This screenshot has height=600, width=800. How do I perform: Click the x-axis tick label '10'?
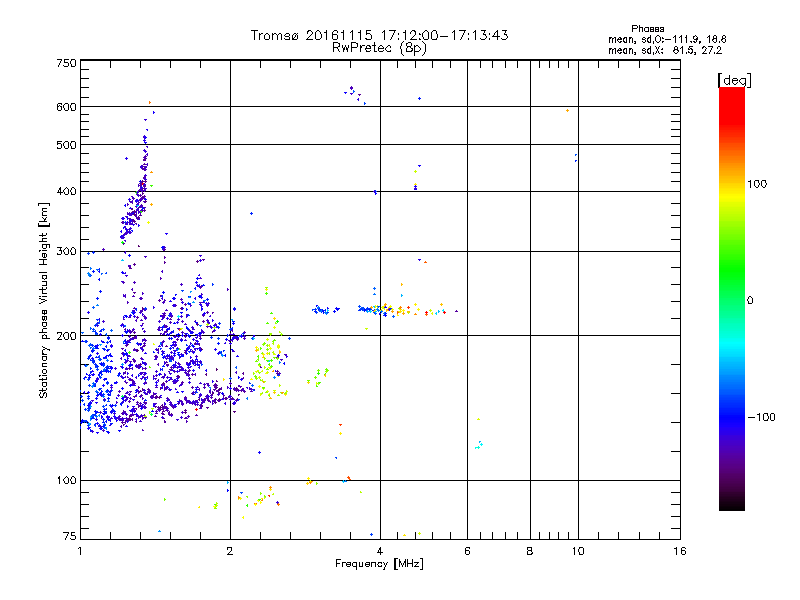coord(578,551)
